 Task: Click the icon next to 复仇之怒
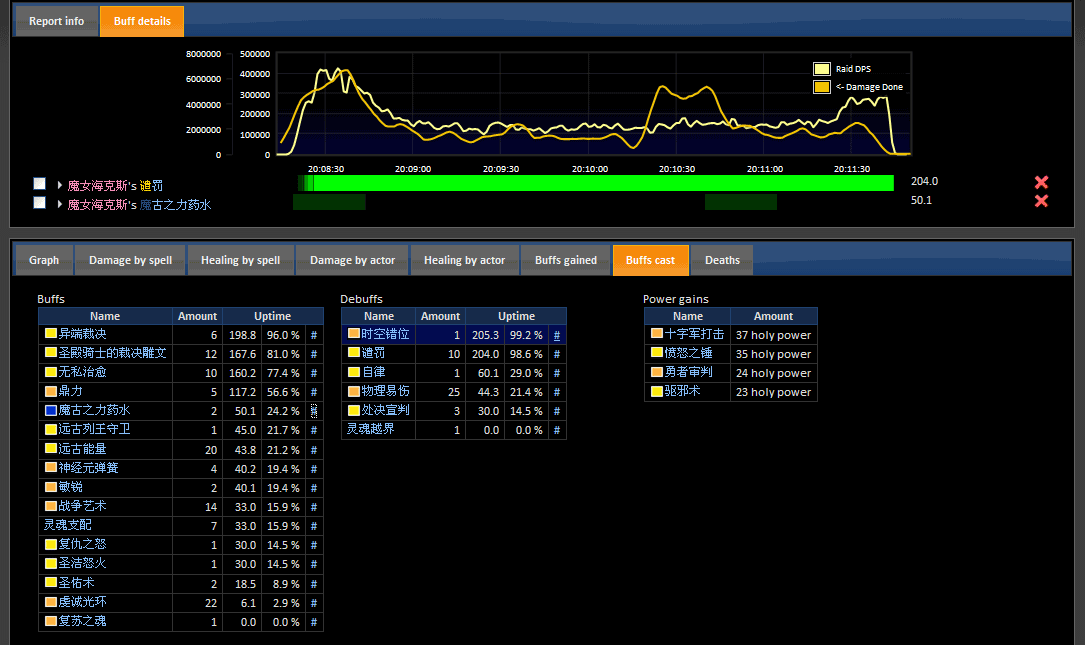coord(51,544)
